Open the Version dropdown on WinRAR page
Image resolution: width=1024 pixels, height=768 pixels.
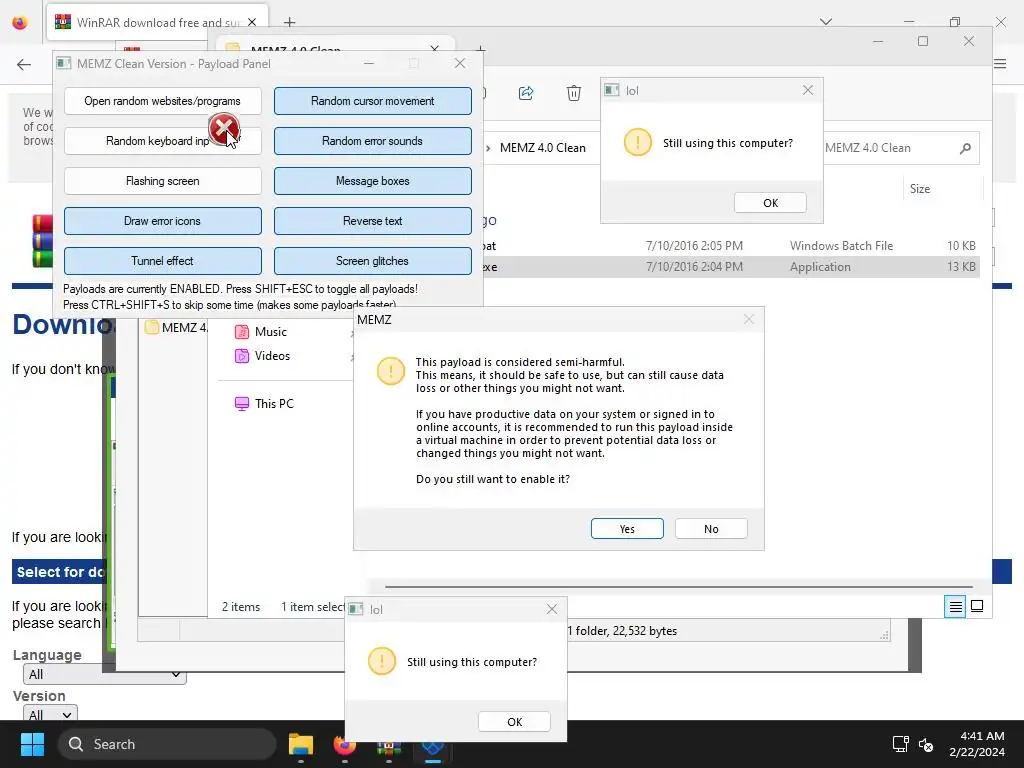point(50,714)
